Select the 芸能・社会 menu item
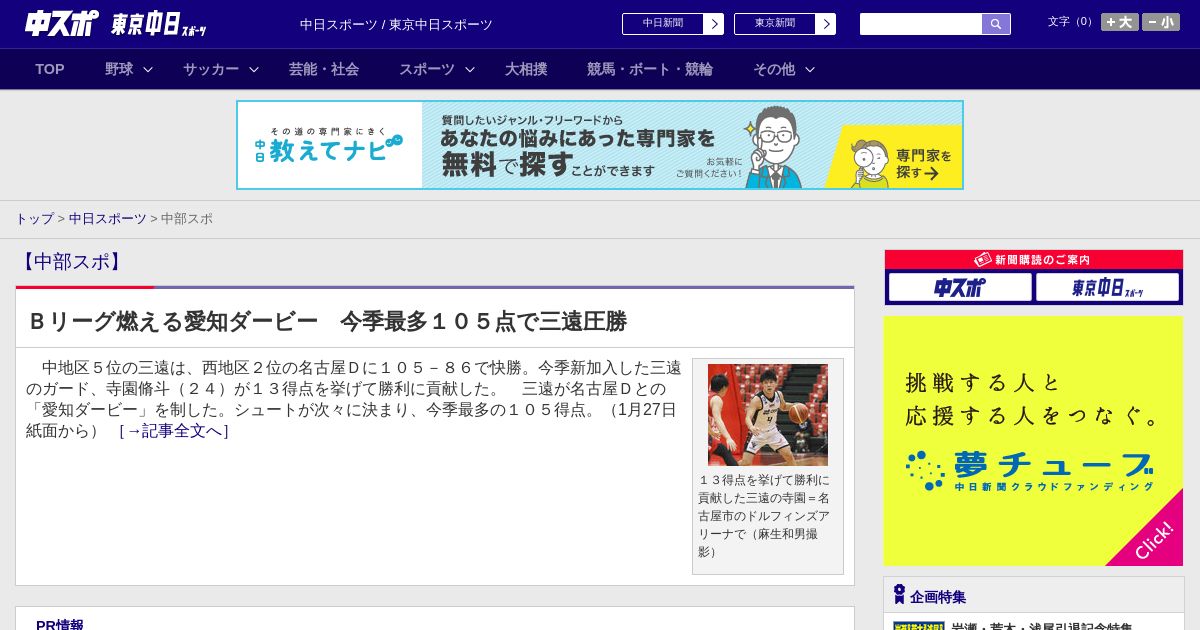1200x630 pixels. (324, 69)
